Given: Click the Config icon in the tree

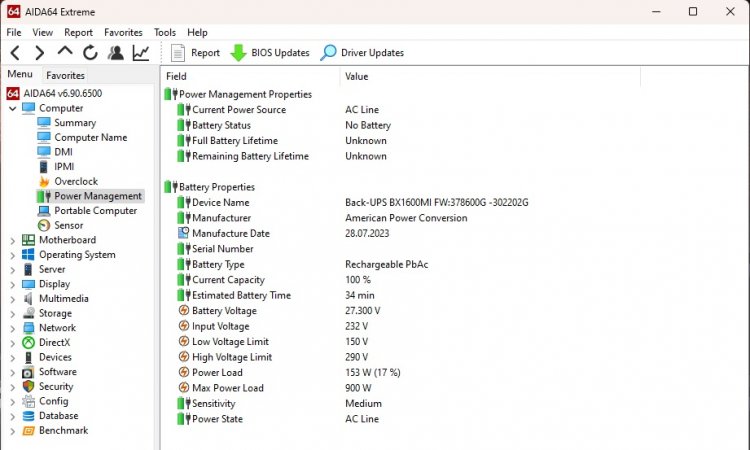Looking at the screenshot, I should [x=29, y=402].
